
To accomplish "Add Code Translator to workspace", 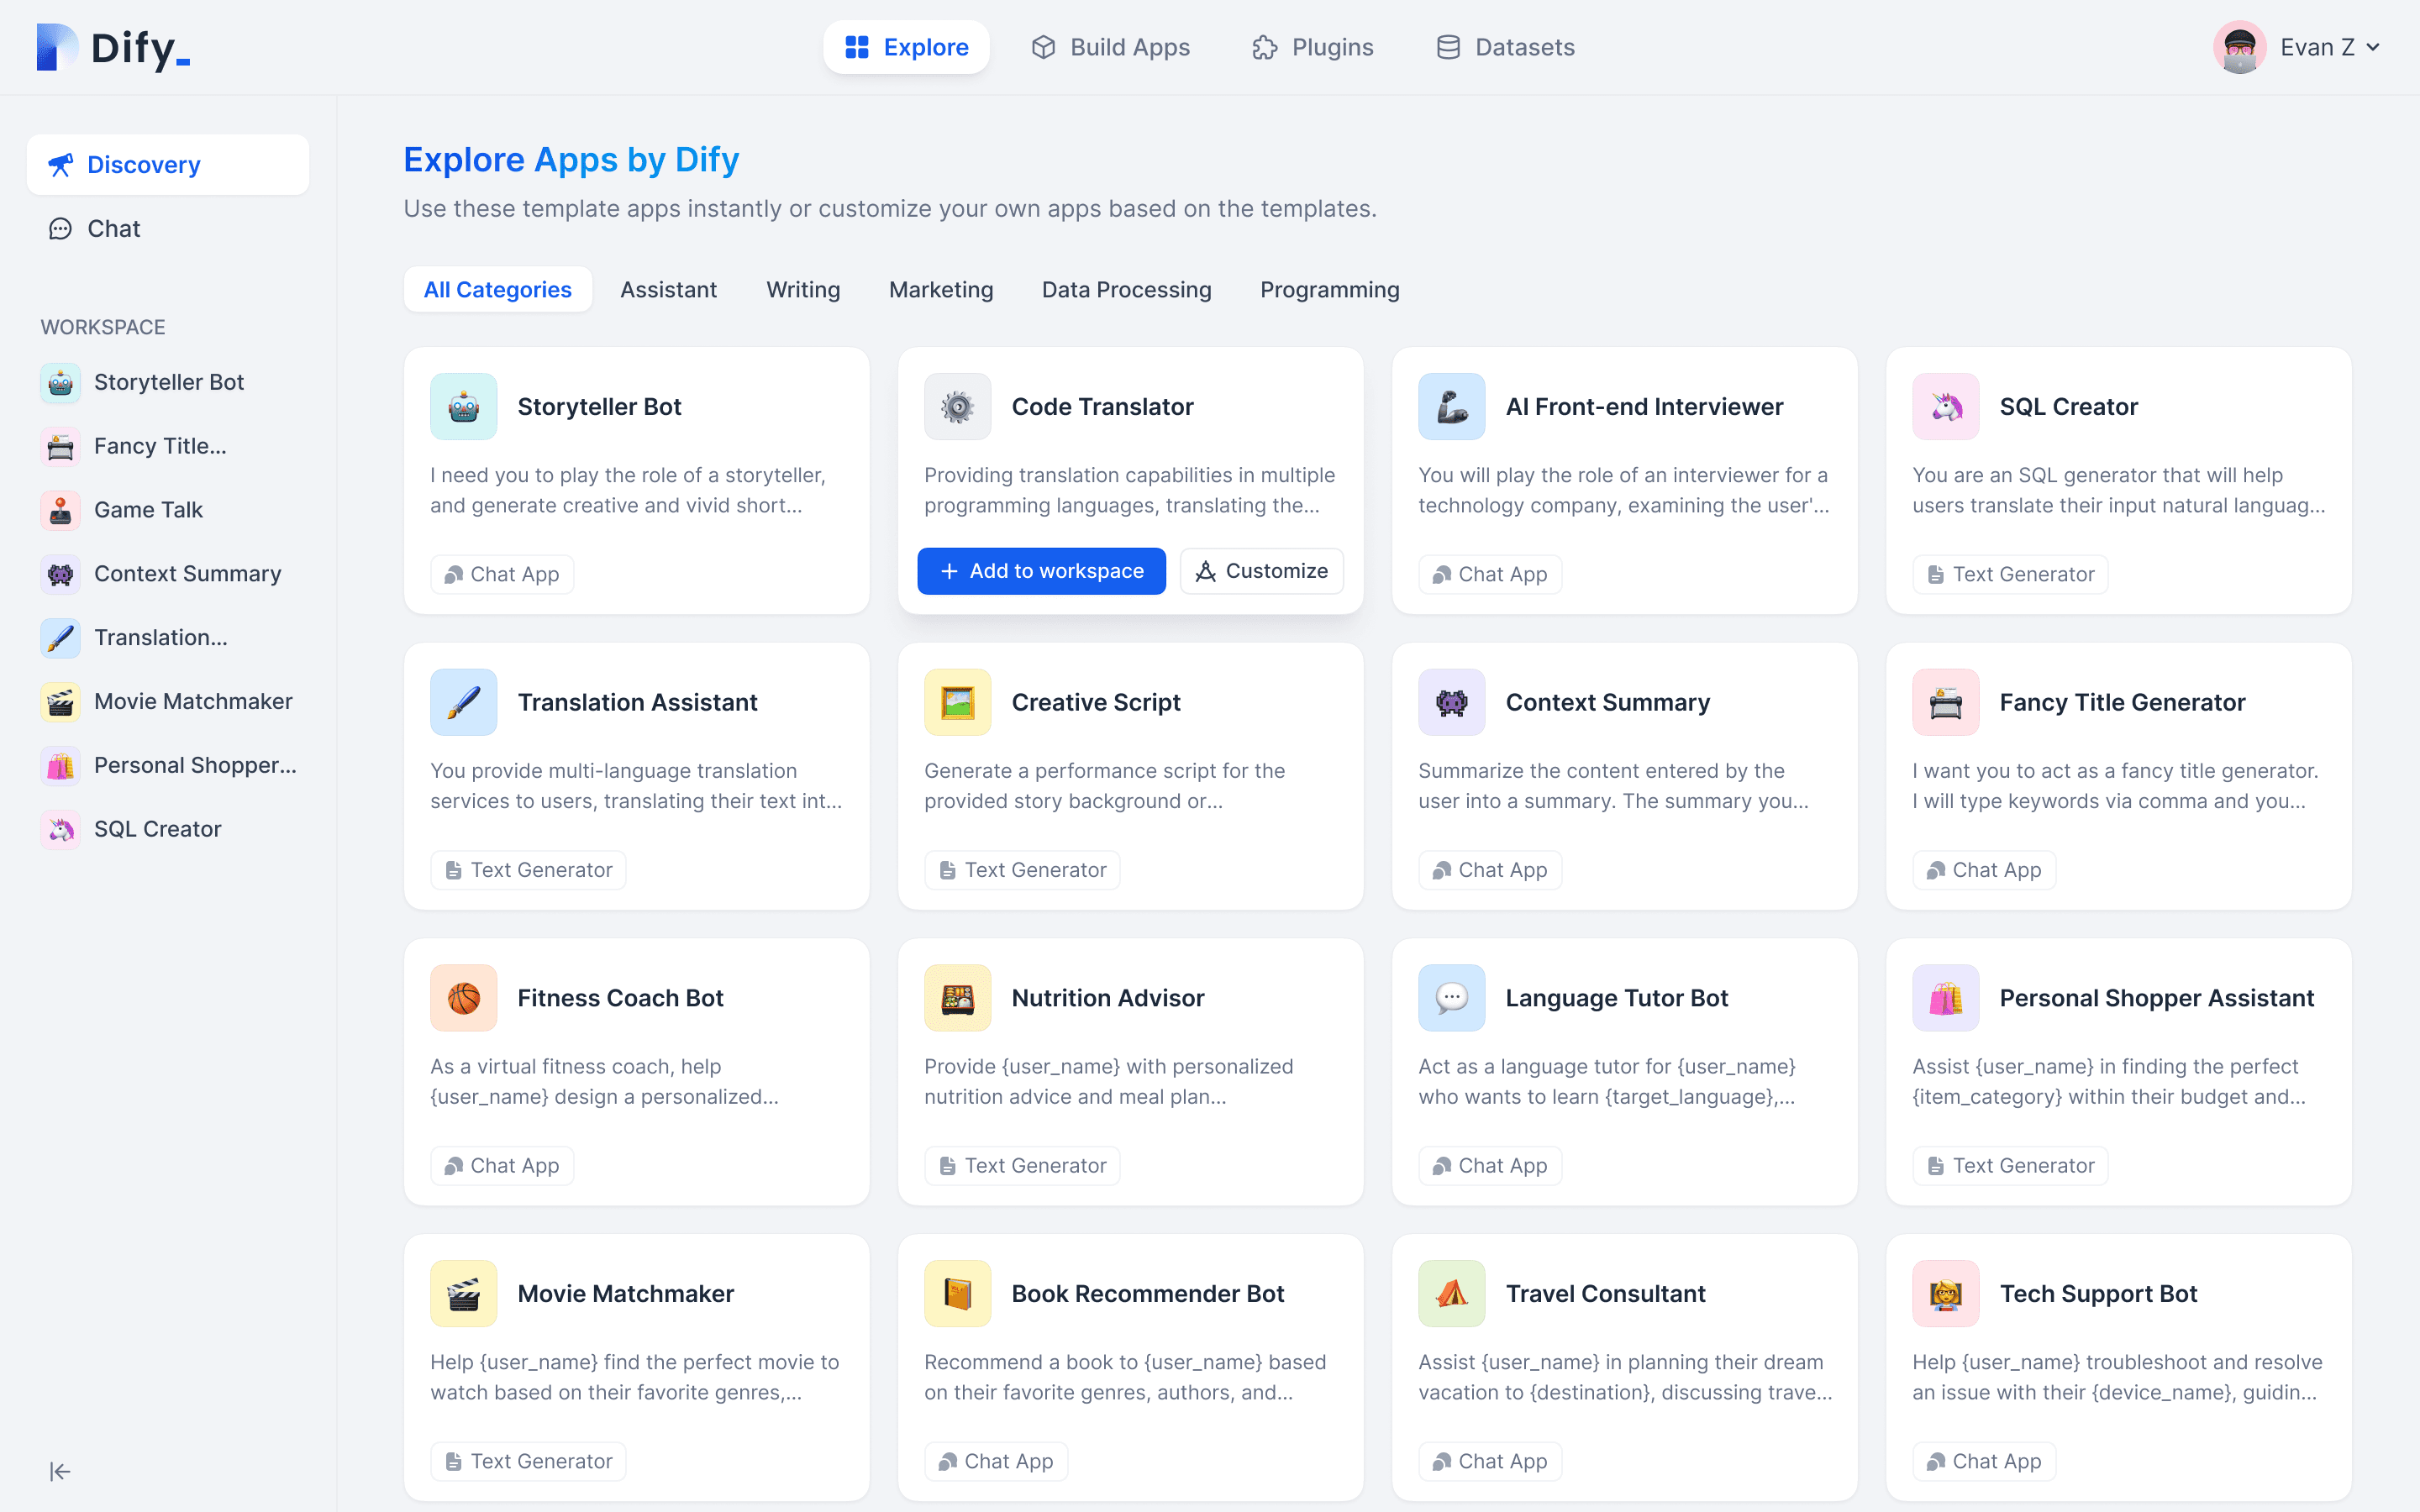I will tap(1041, 570).
